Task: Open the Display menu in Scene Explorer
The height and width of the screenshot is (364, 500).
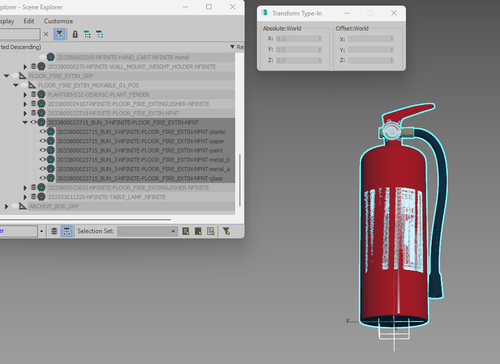Action: point(7,21)
